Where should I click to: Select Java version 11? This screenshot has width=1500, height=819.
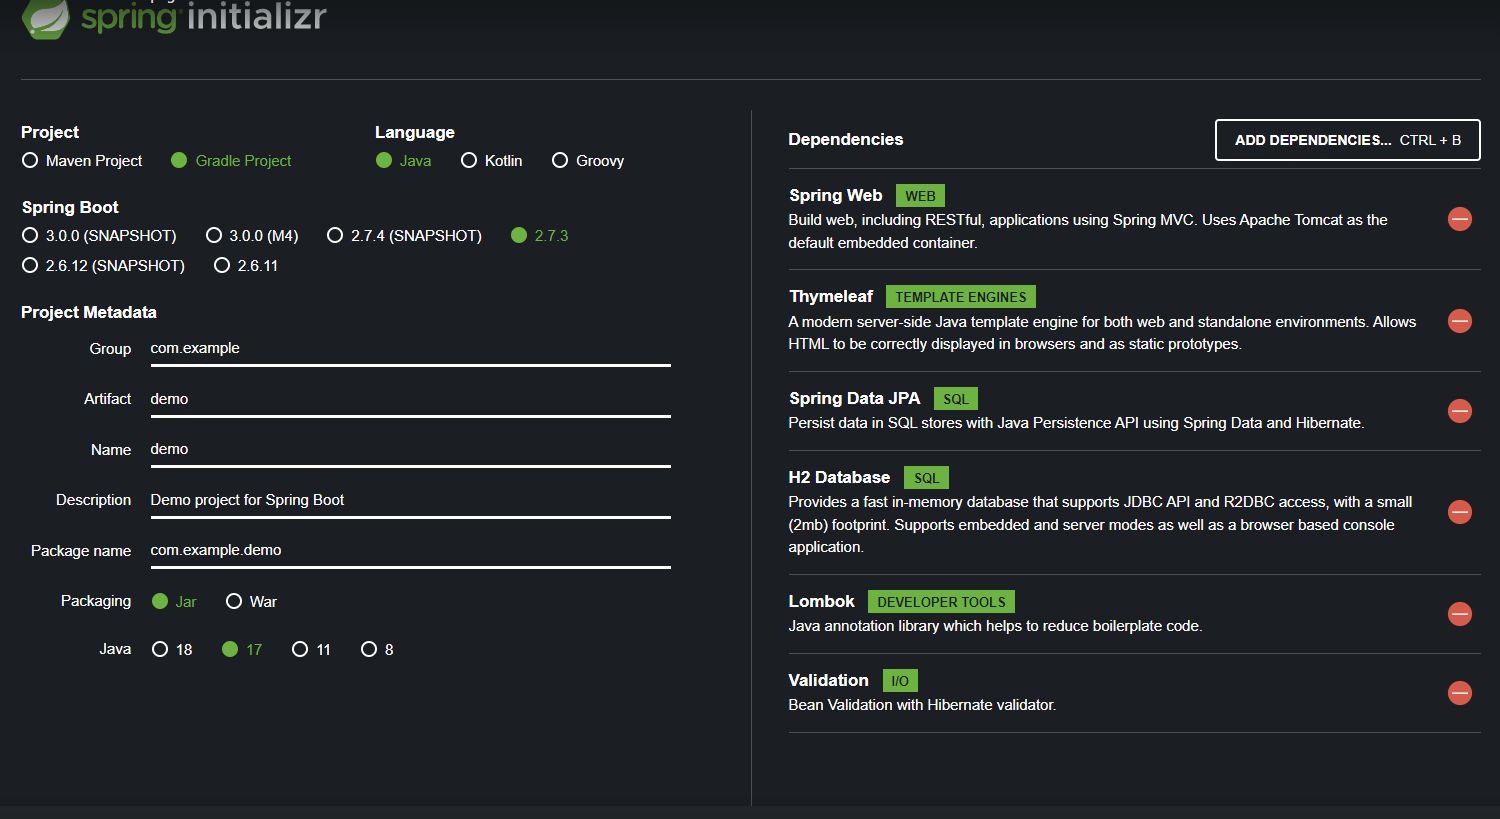(x=312, y=650)
